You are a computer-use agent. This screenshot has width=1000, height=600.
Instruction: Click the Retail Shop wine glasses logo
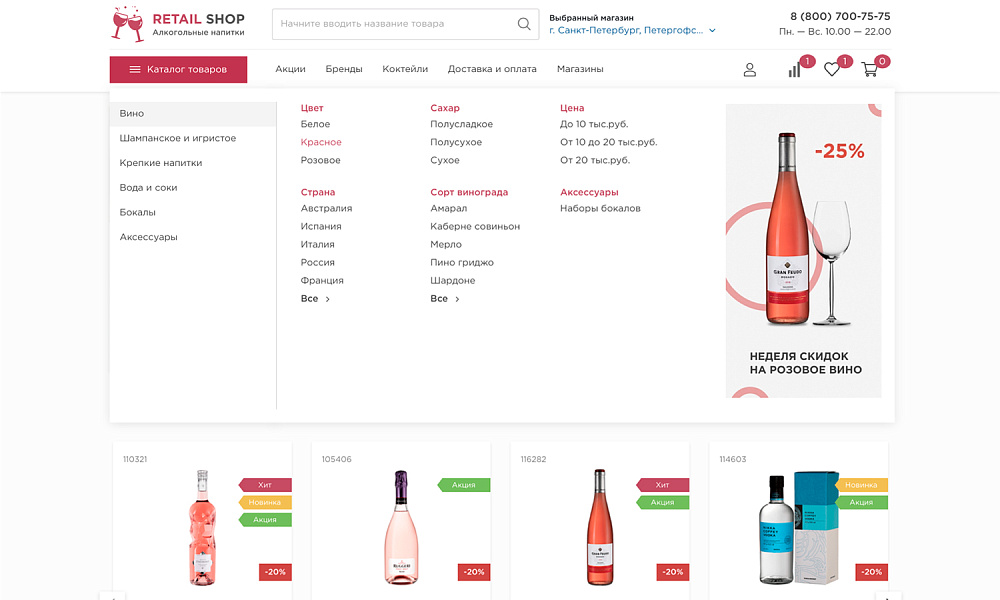128,24
